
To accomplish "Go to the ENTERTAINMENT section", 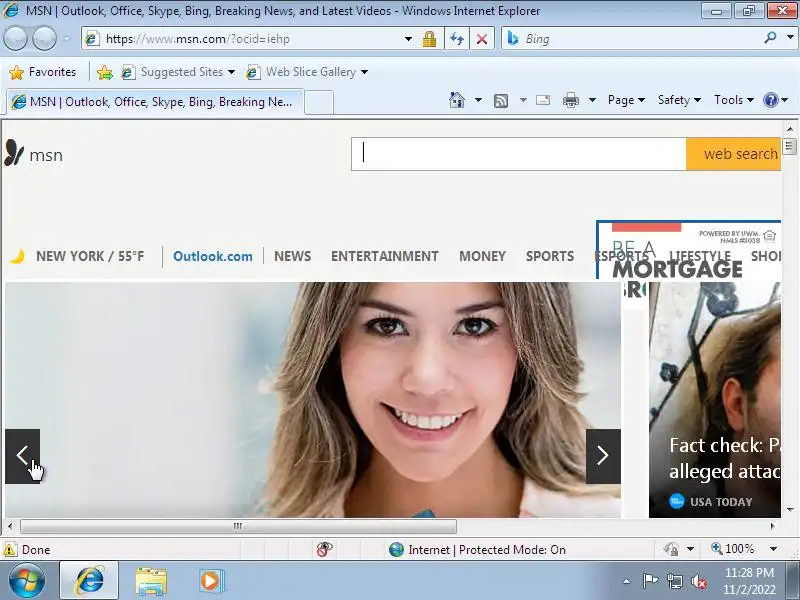I will coord(385,256).
